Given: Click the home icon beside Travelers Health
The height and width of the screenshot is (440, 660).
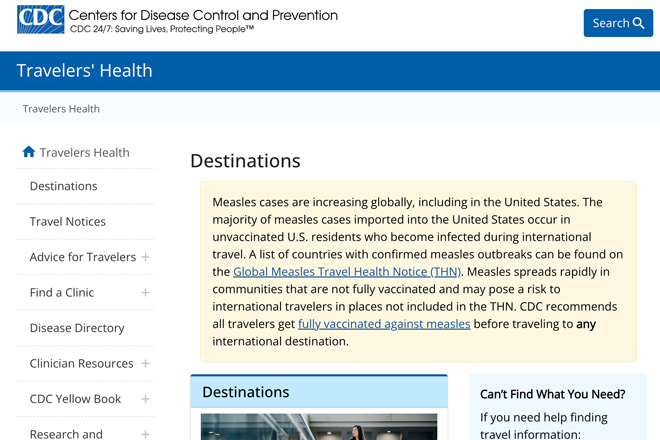Looking at the screenshot, I should [x=29, y=152].
